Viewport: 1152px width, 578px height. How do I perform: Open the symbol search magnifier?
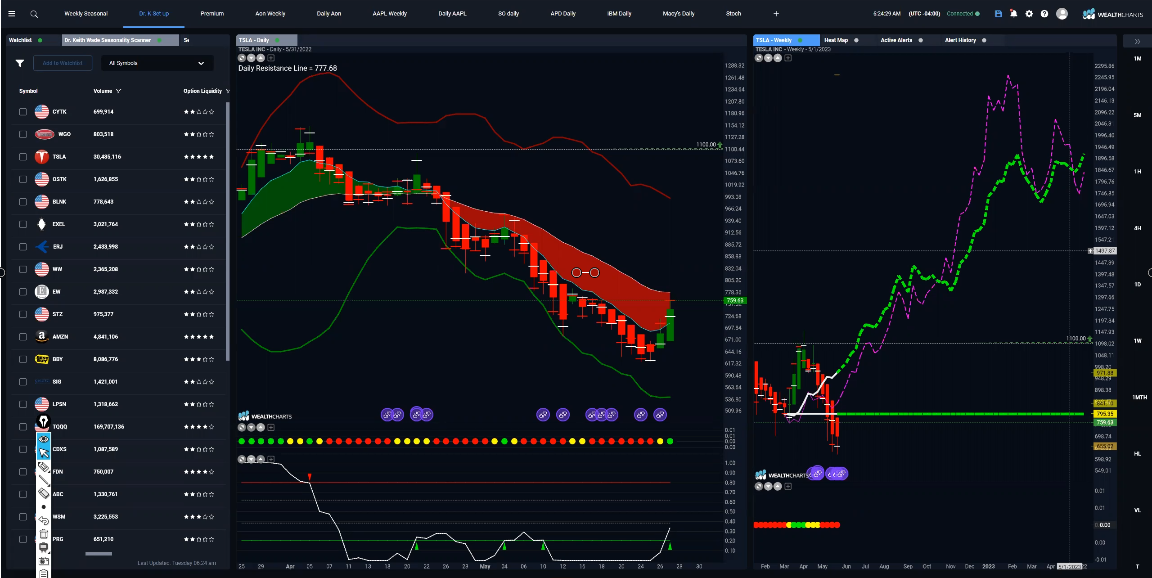[34, 14]
